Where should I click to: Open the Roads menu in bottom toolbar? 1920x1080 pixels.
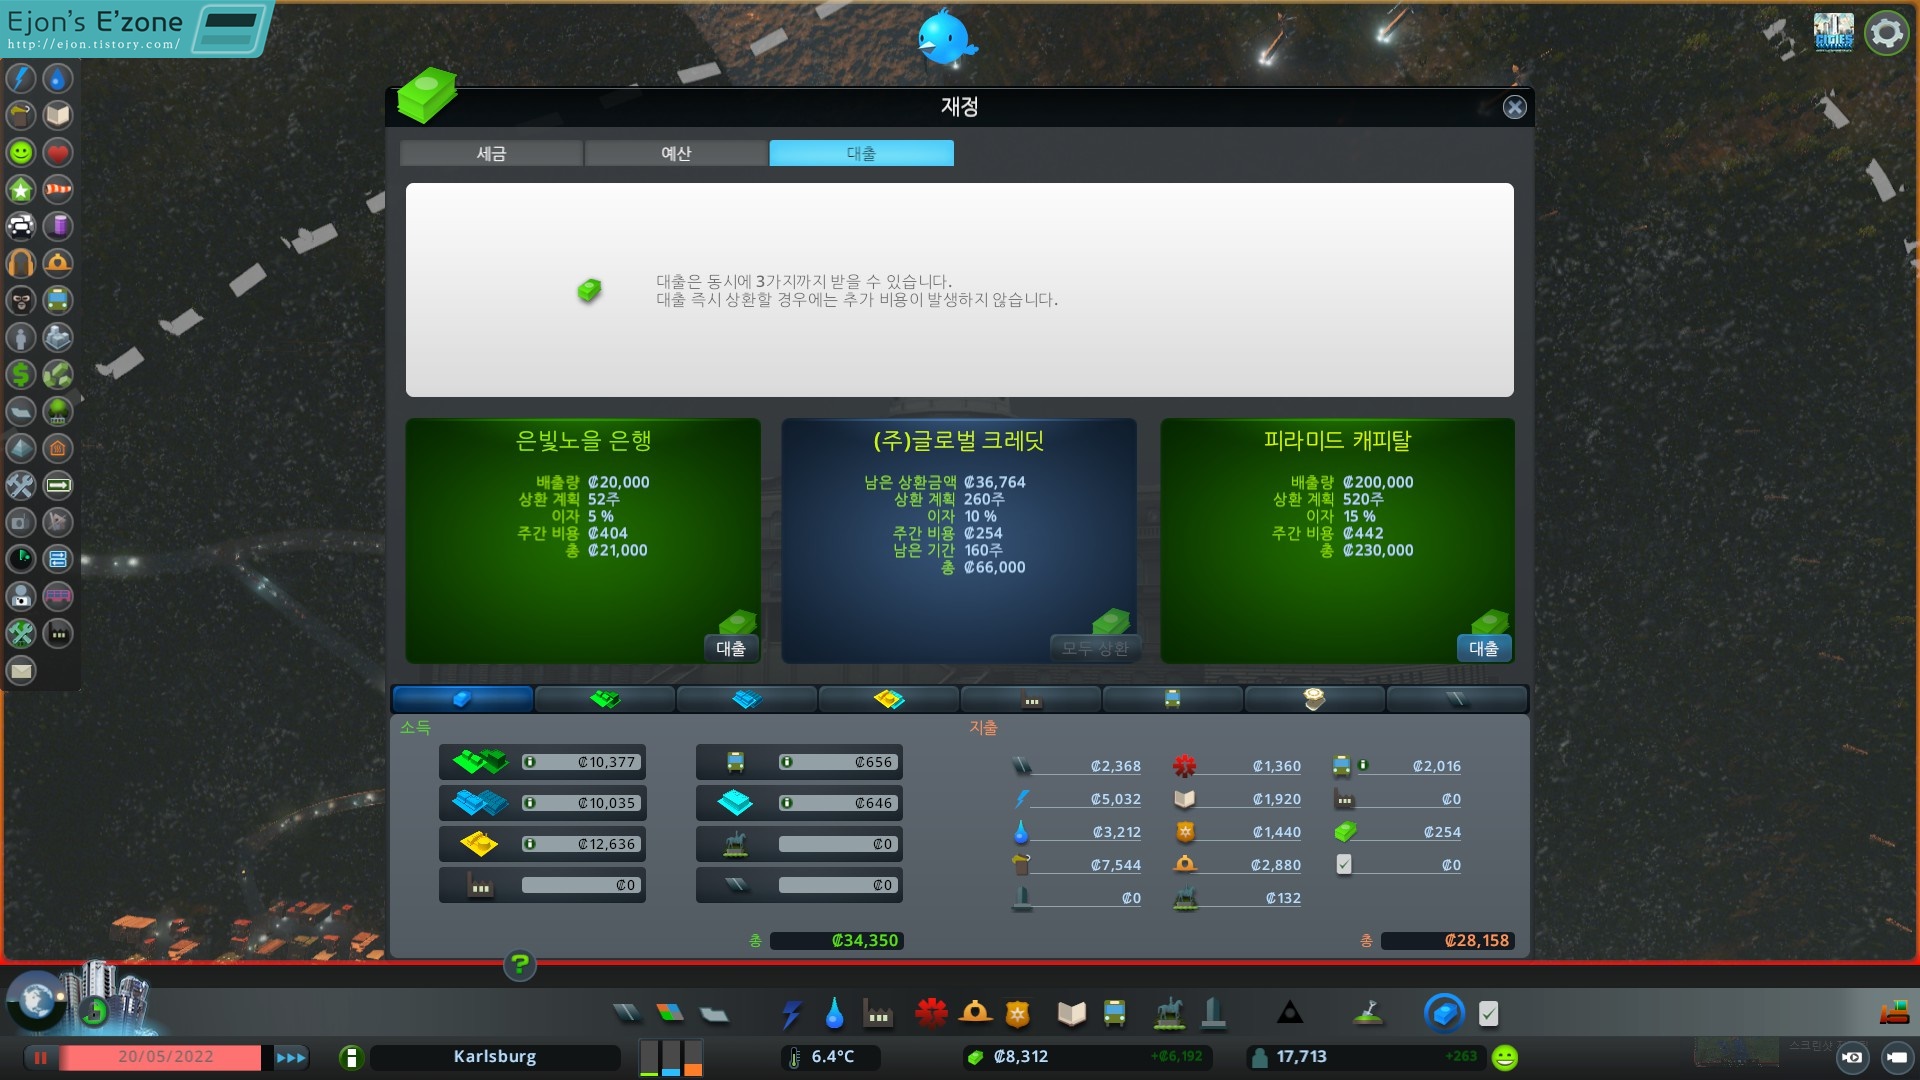coord(627,1014)
